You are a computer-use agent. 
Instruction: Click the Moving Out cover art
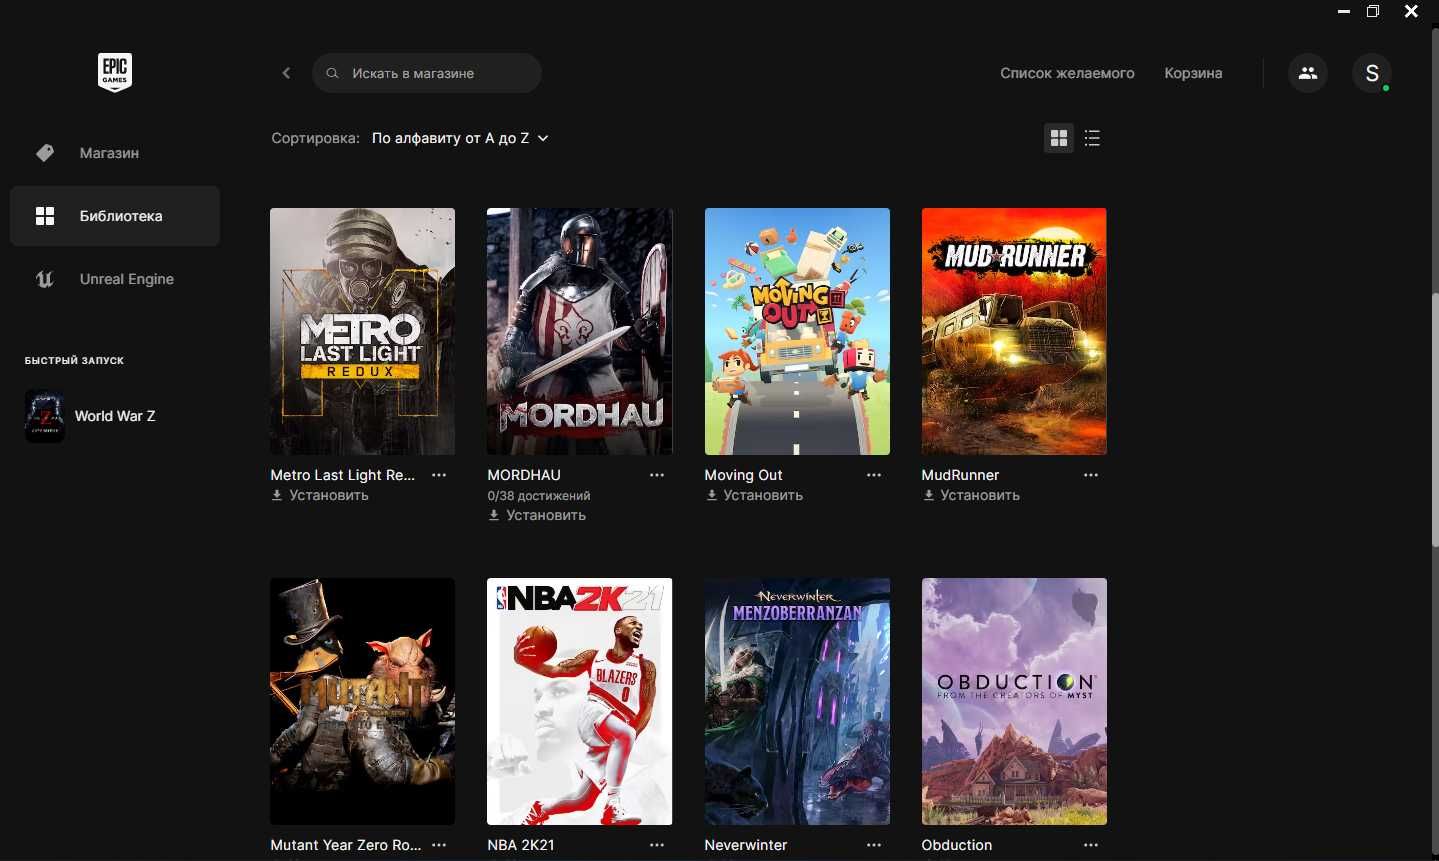[x=797, y=331]
